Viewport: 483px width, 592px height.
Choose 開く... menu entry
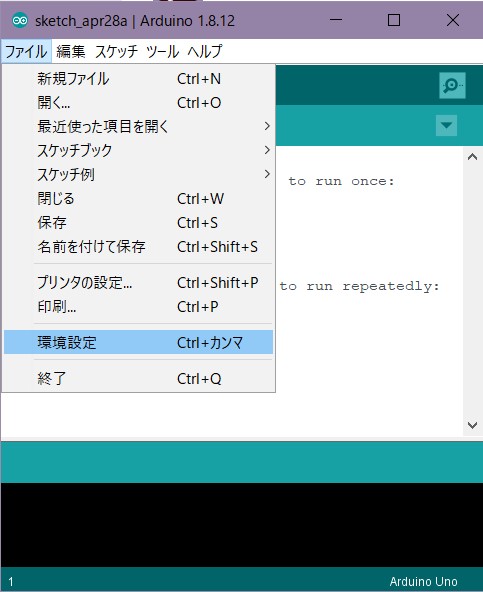[x=138, y=103]
